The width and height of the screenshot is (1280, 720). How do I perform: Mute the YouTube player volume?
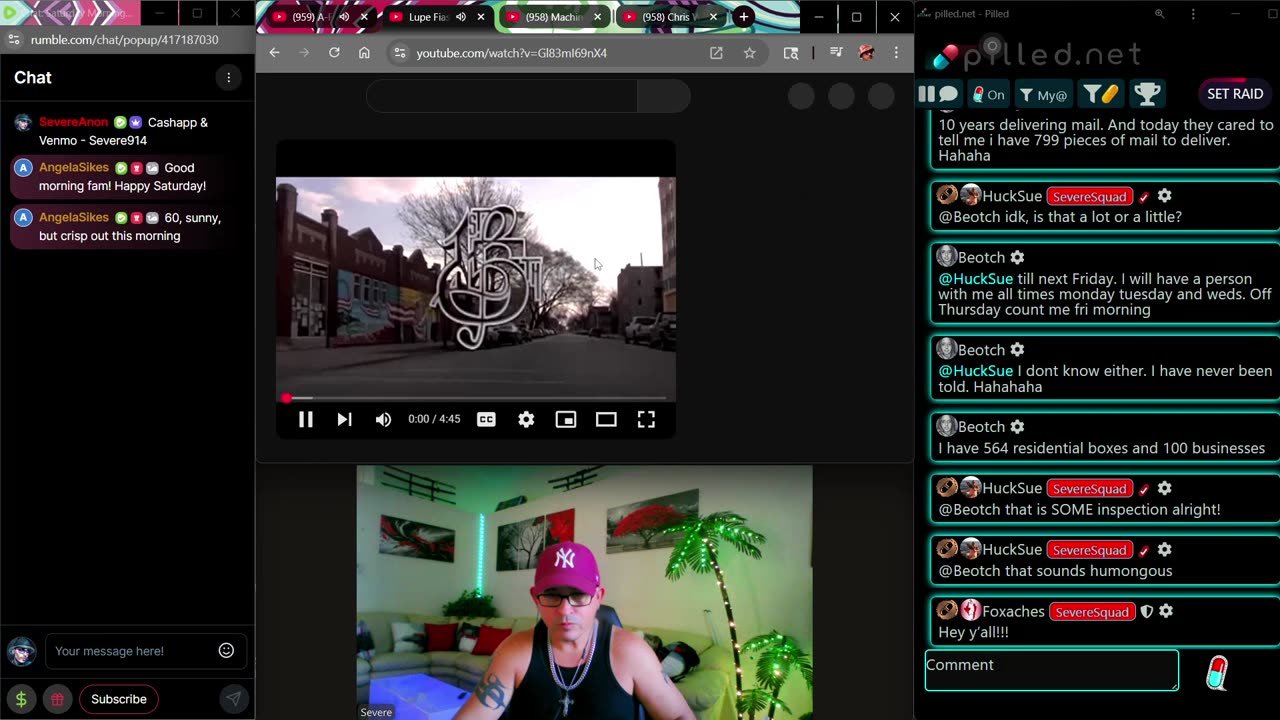pos(383,420)
